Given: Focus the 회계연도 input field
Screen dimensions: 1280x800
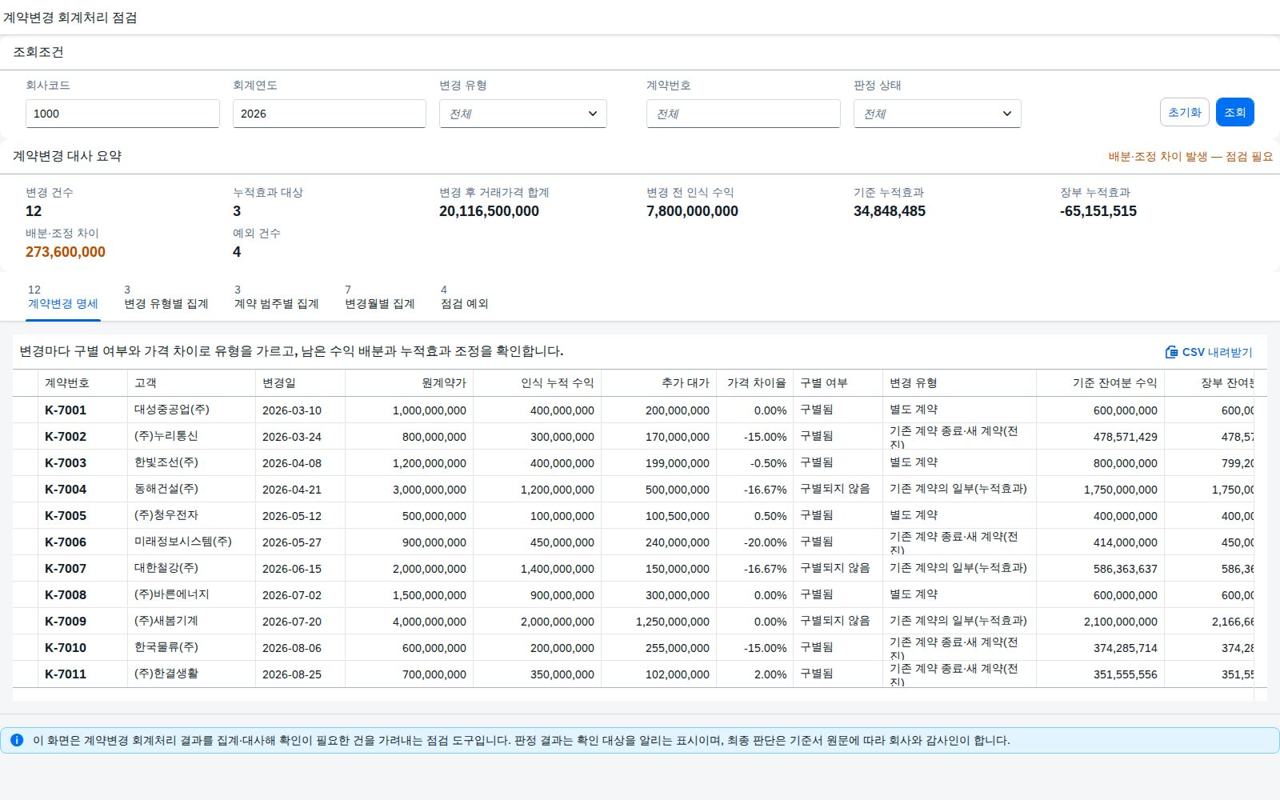Looking at the screenshot, I should pos(330,114).
